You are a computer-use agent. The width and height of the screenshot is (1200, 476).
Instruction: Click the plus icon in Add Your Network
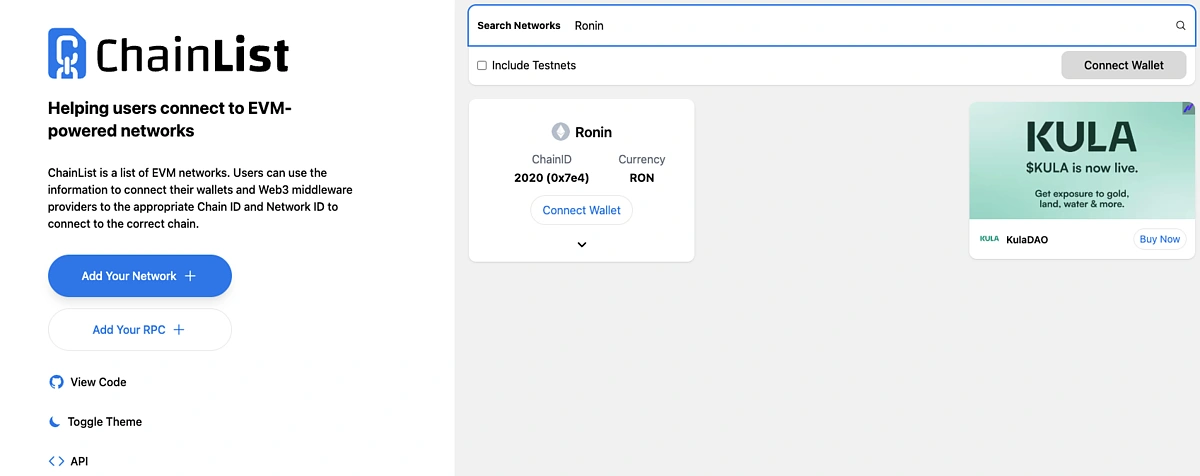(190, 276)
